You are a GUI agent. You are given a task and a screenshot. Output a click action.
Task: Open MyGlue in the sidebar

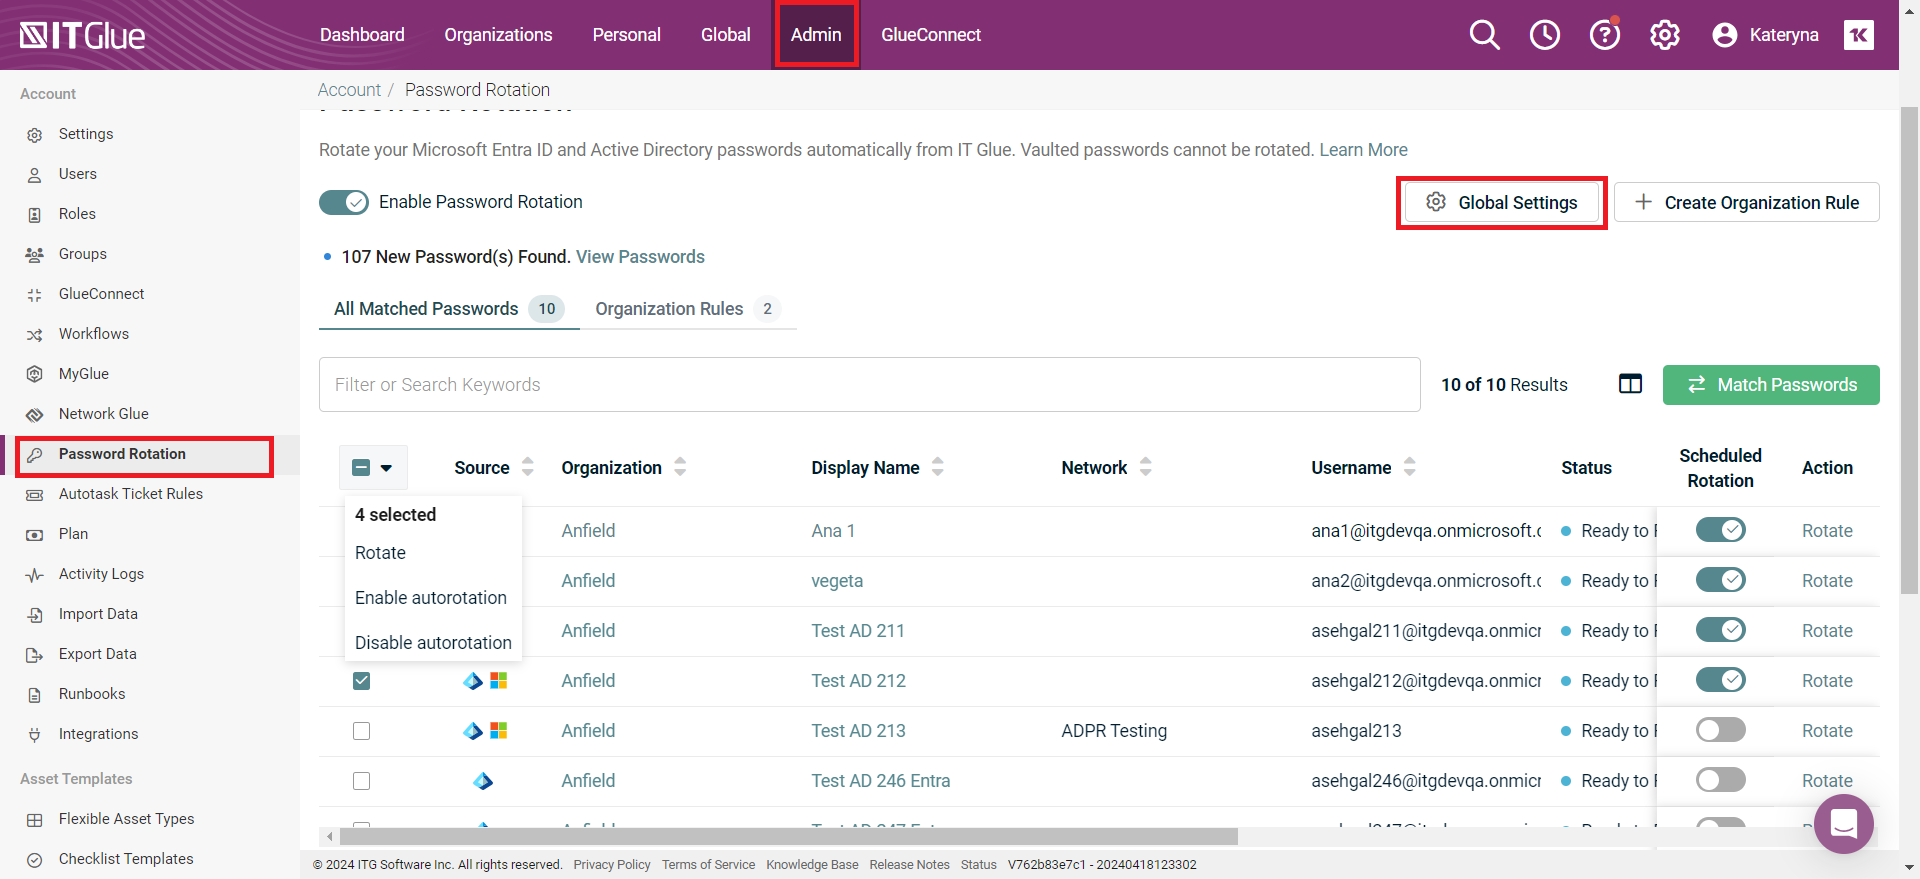coord(84,374)
